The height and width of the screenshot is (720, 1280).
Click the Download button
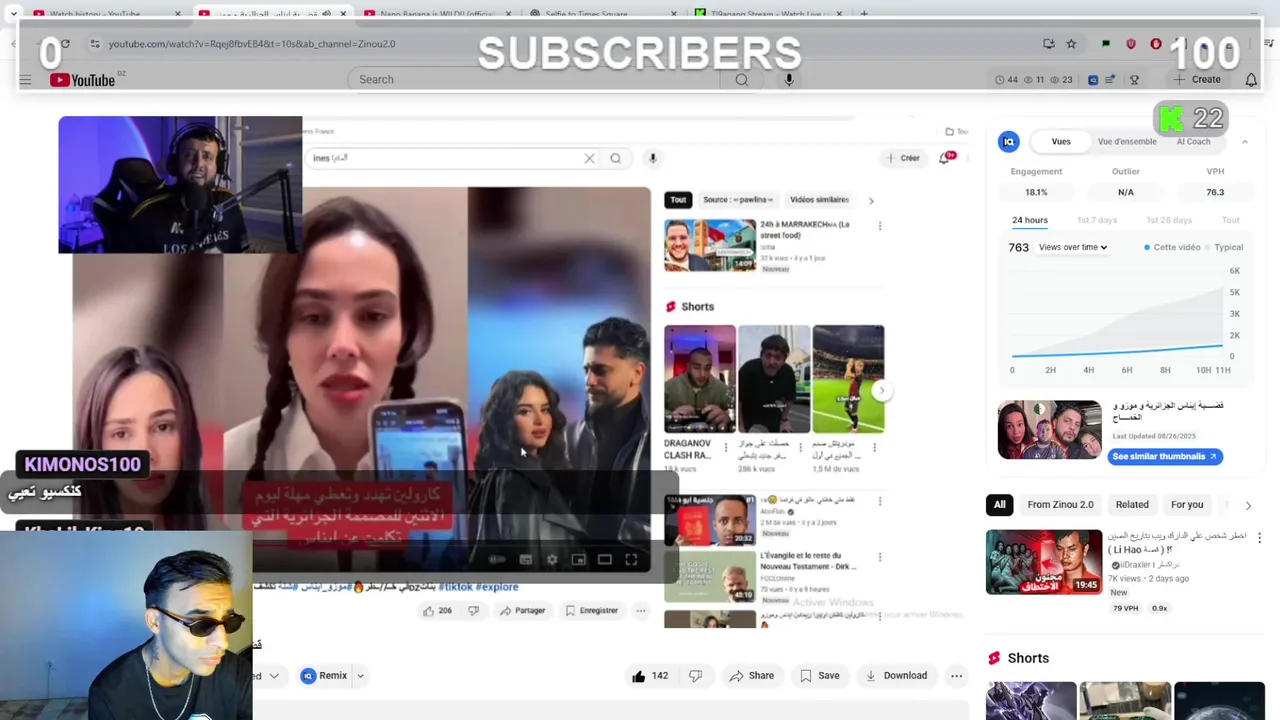tap(896, 676)
